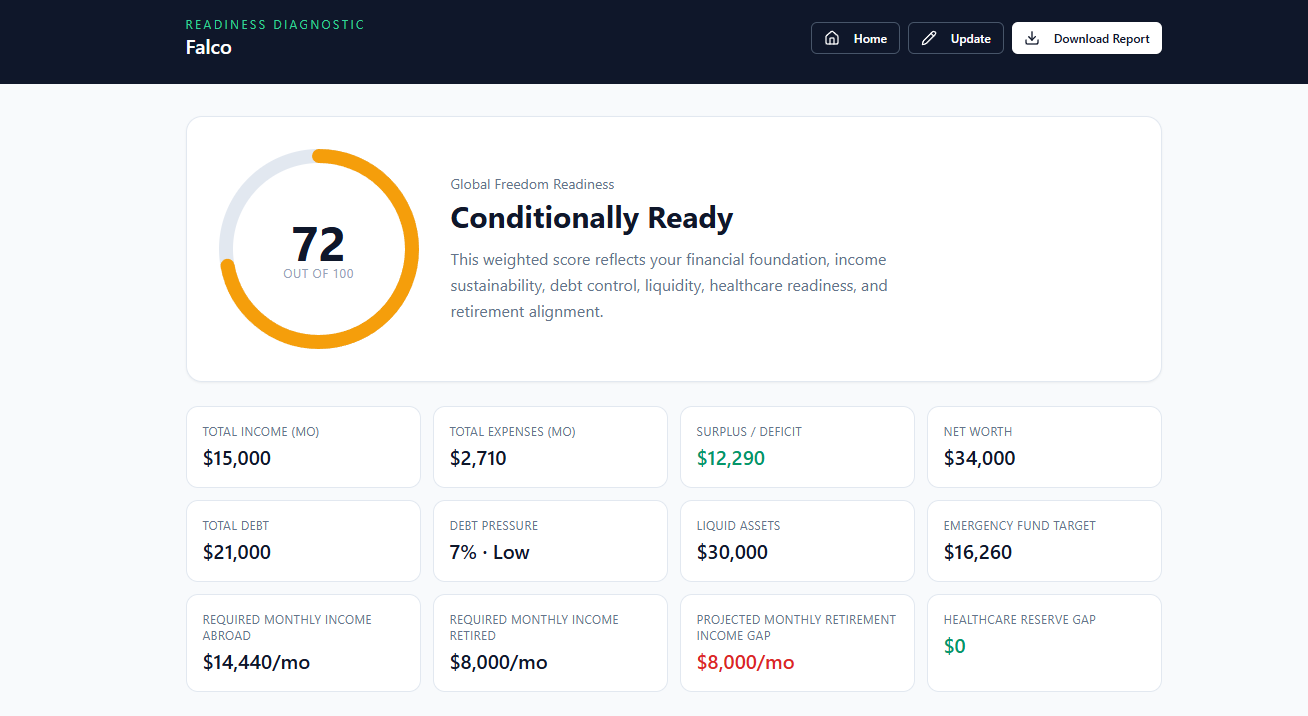Click the HEALTHCARE RESERVE GAP label
Viewport: 1308px width, 716px height.
point(1020,620)
